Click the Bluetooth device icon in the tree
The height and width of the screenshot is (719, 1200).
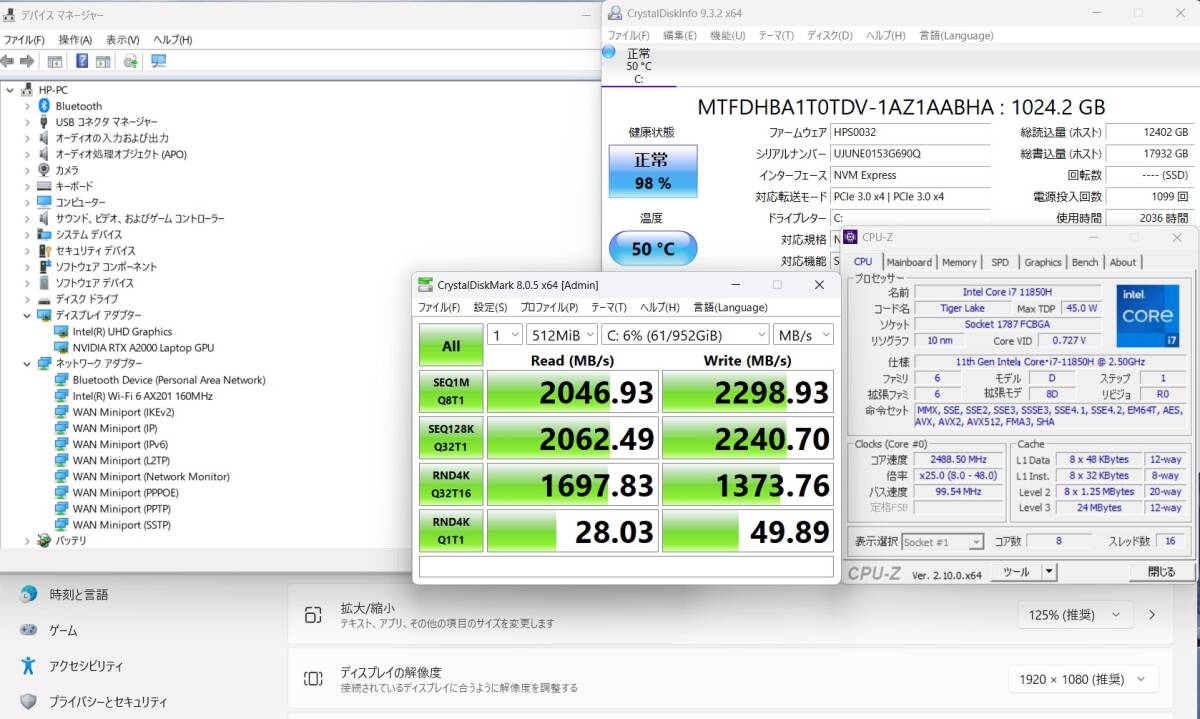pyautogui.click(x=42, y=105)
